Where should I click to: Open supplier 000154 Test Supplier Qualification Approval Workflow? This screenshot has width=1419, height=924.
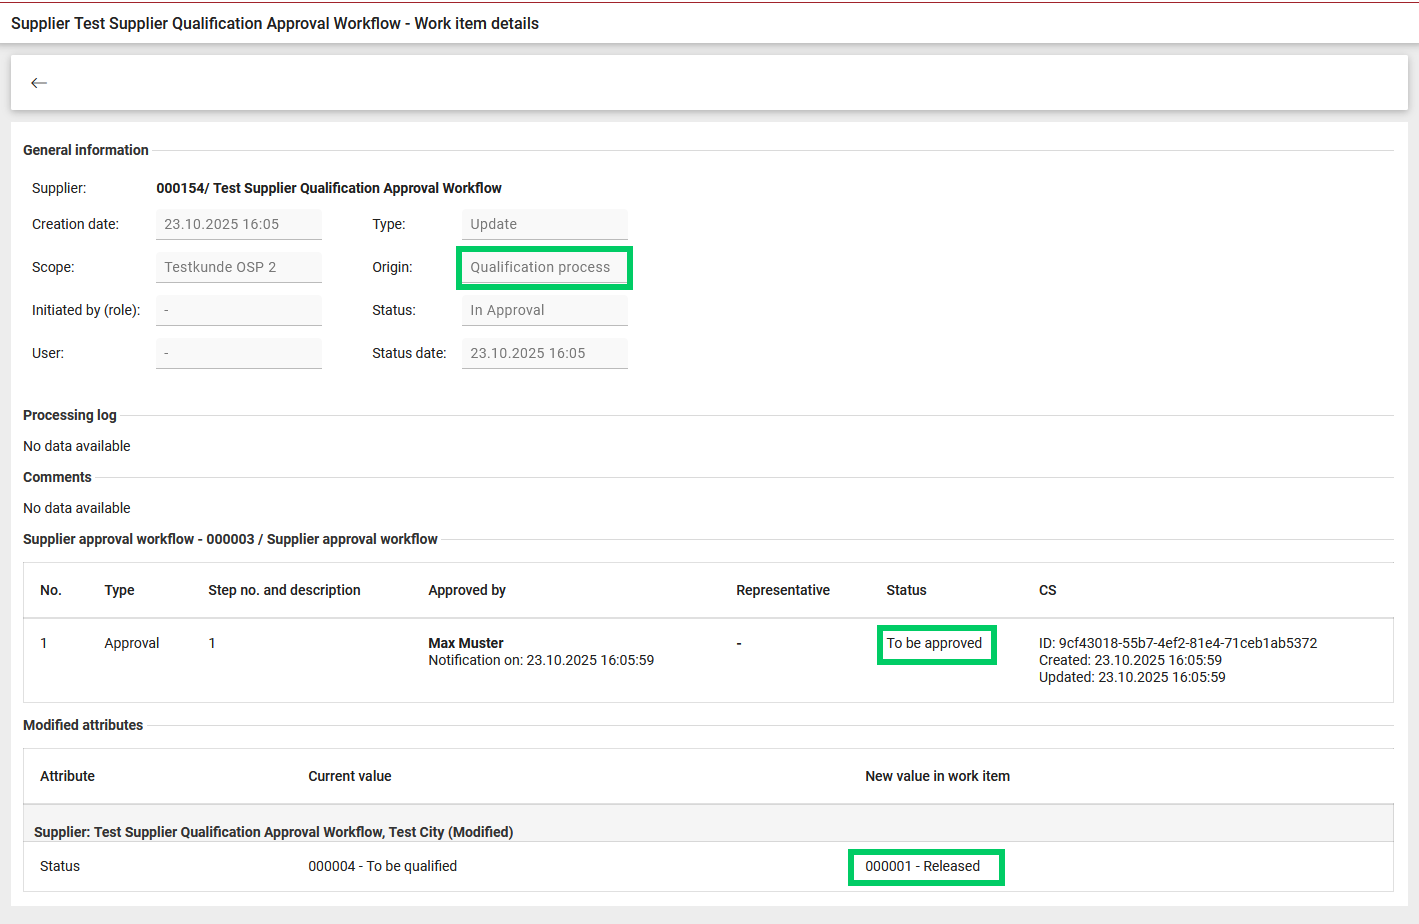(329, 188)
